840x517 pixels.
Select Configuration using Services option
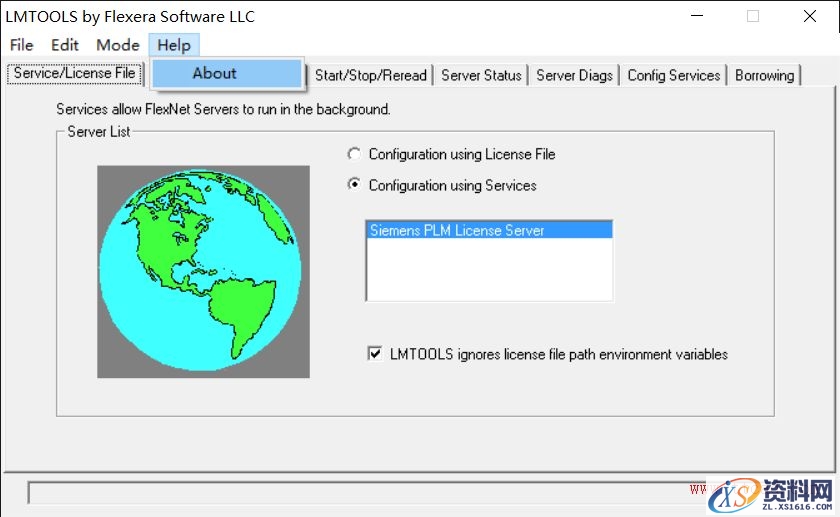tap(353, 185)
